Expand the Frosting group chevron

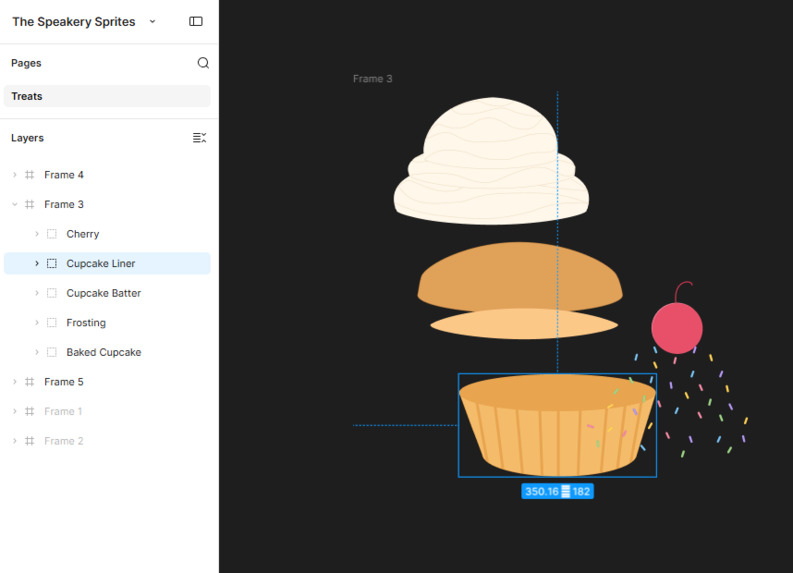(37, 323)
